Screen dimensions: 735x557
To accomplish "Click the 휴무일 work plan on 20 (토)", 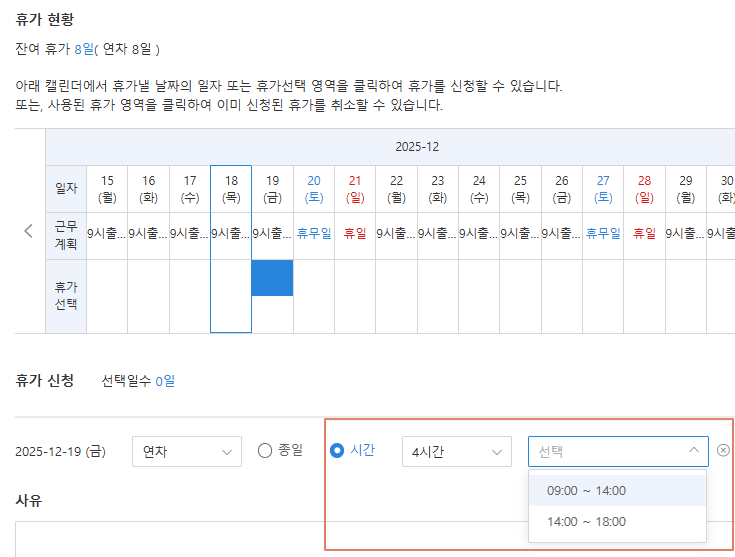I will point(314,234).
